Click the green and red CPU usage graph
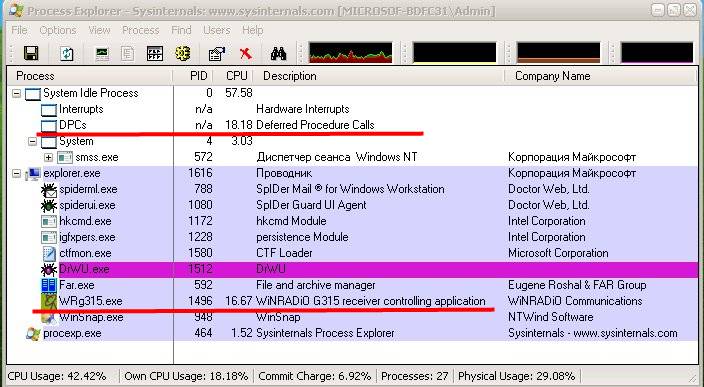Viewport: 704px width, 387px height. pyautogui.click(x=350, y=53)
